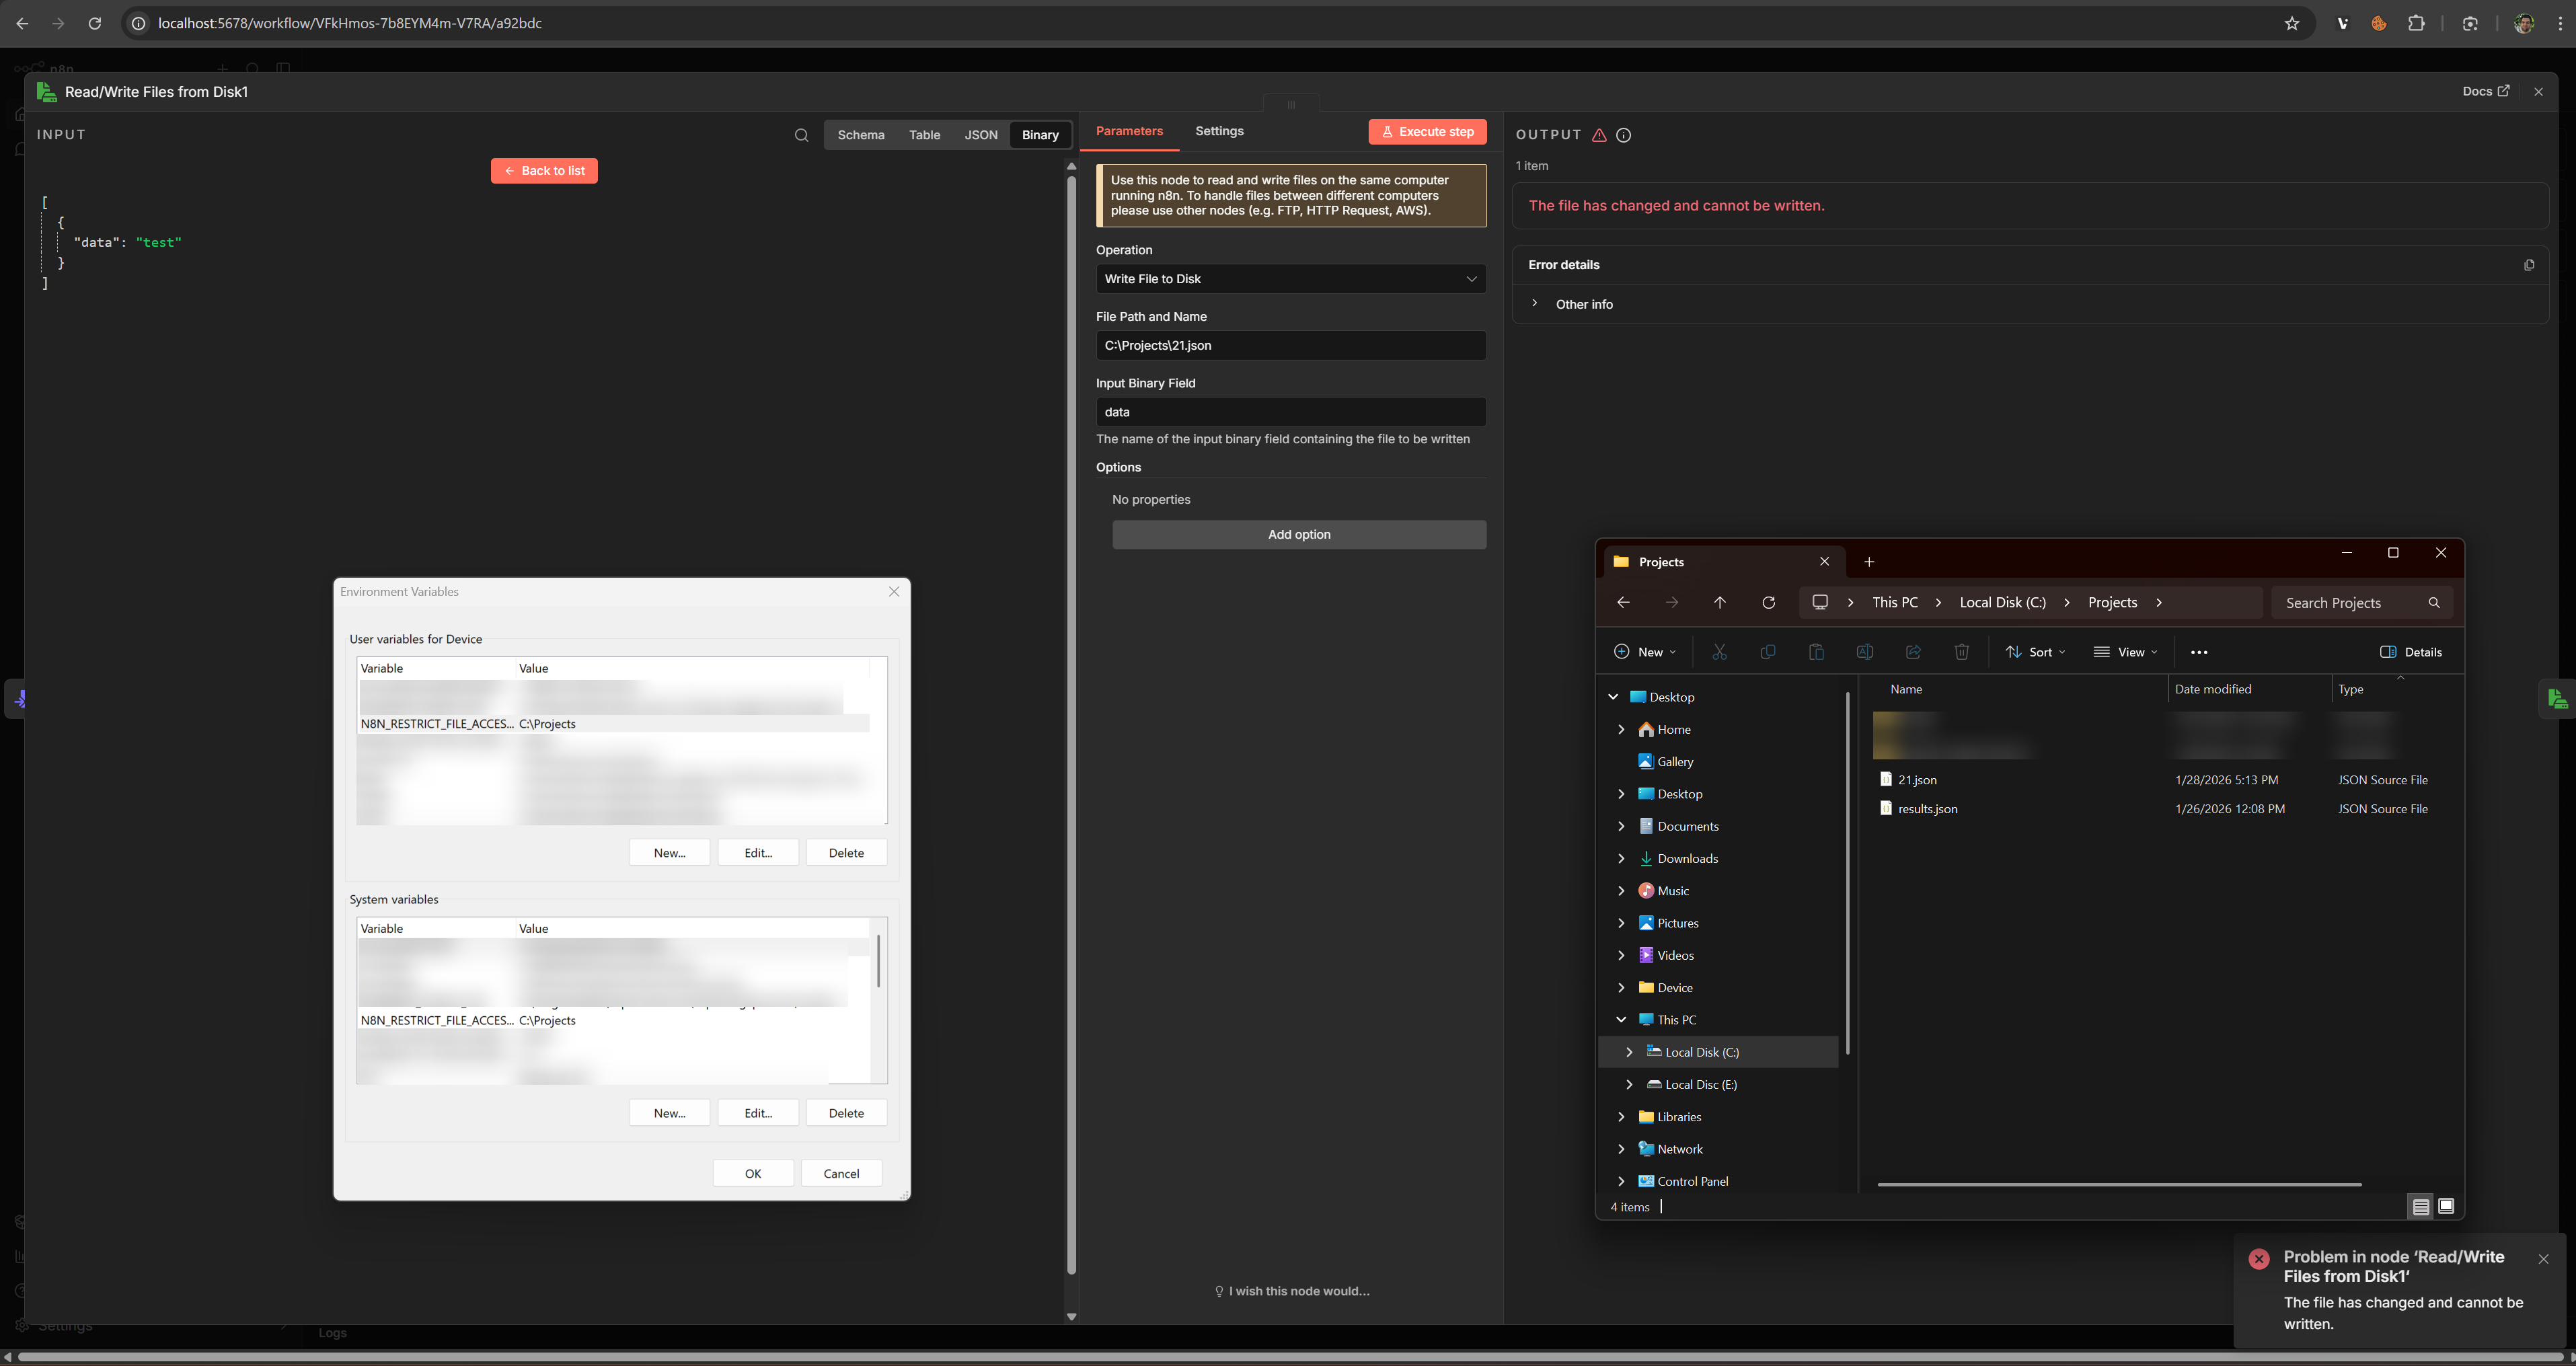Switch to the details list view in File Explorer
This screenshot has width=2576, height=1366.
click(2421, 1206)
